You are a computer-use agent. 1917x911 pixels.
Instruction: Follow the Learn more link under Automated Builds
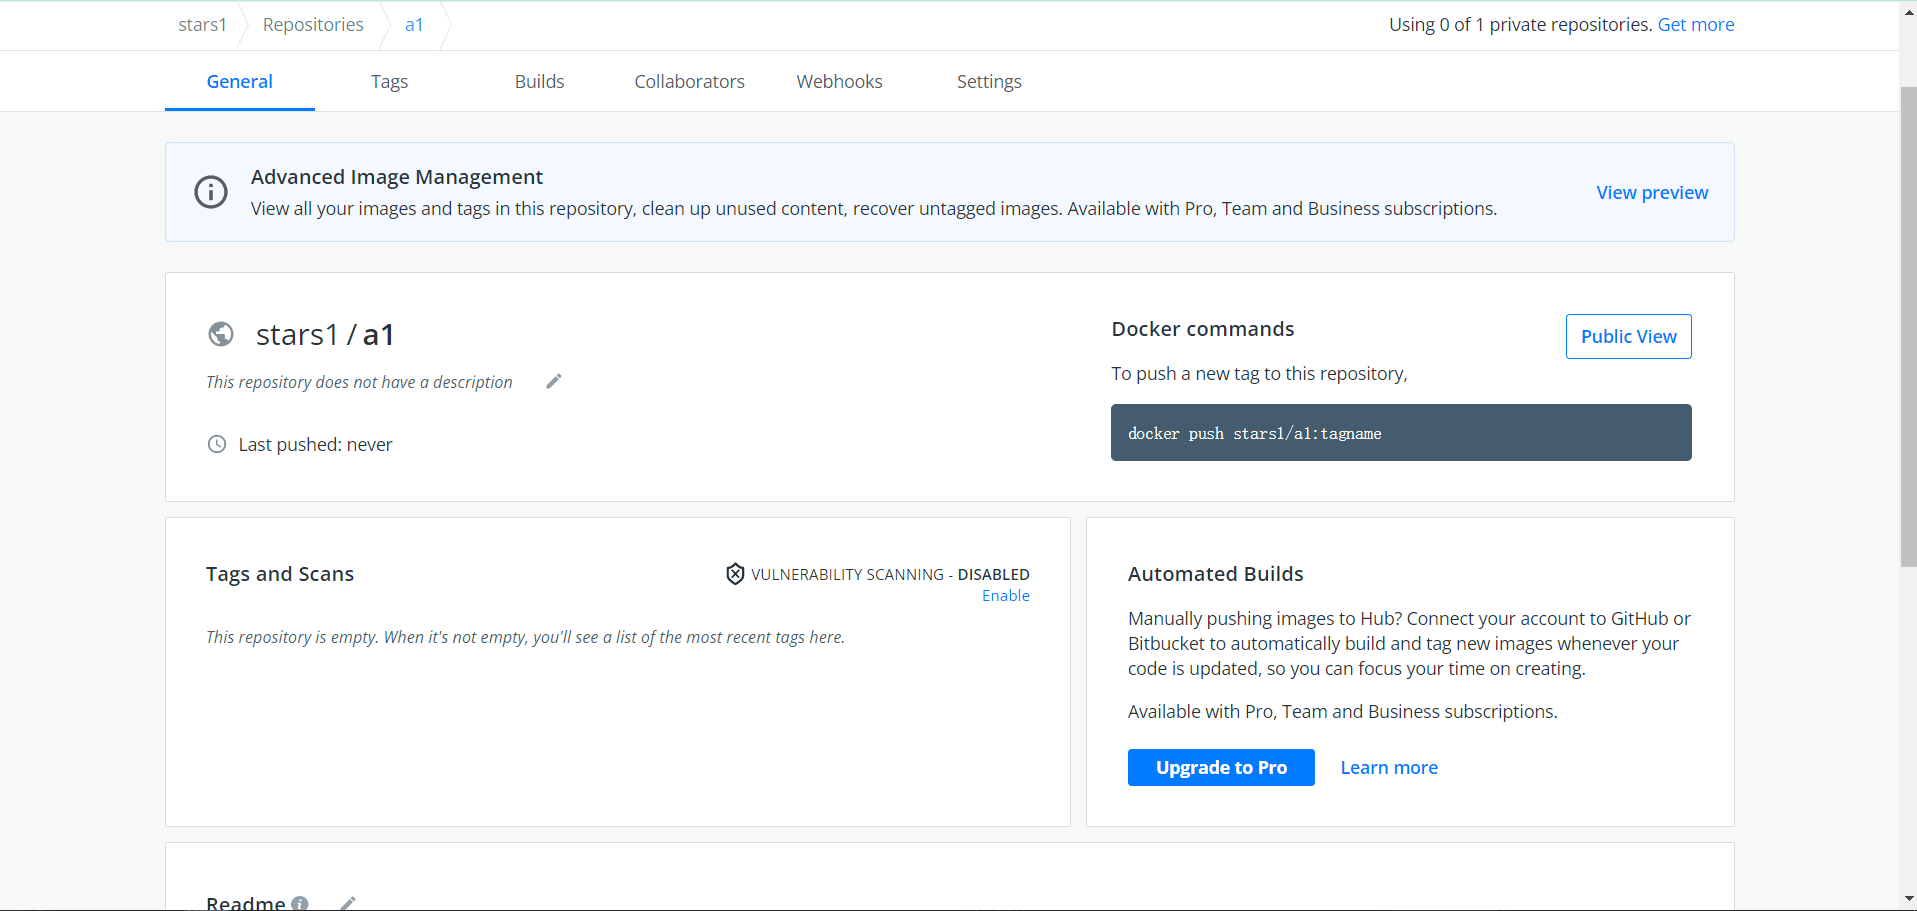(1389, 768)
